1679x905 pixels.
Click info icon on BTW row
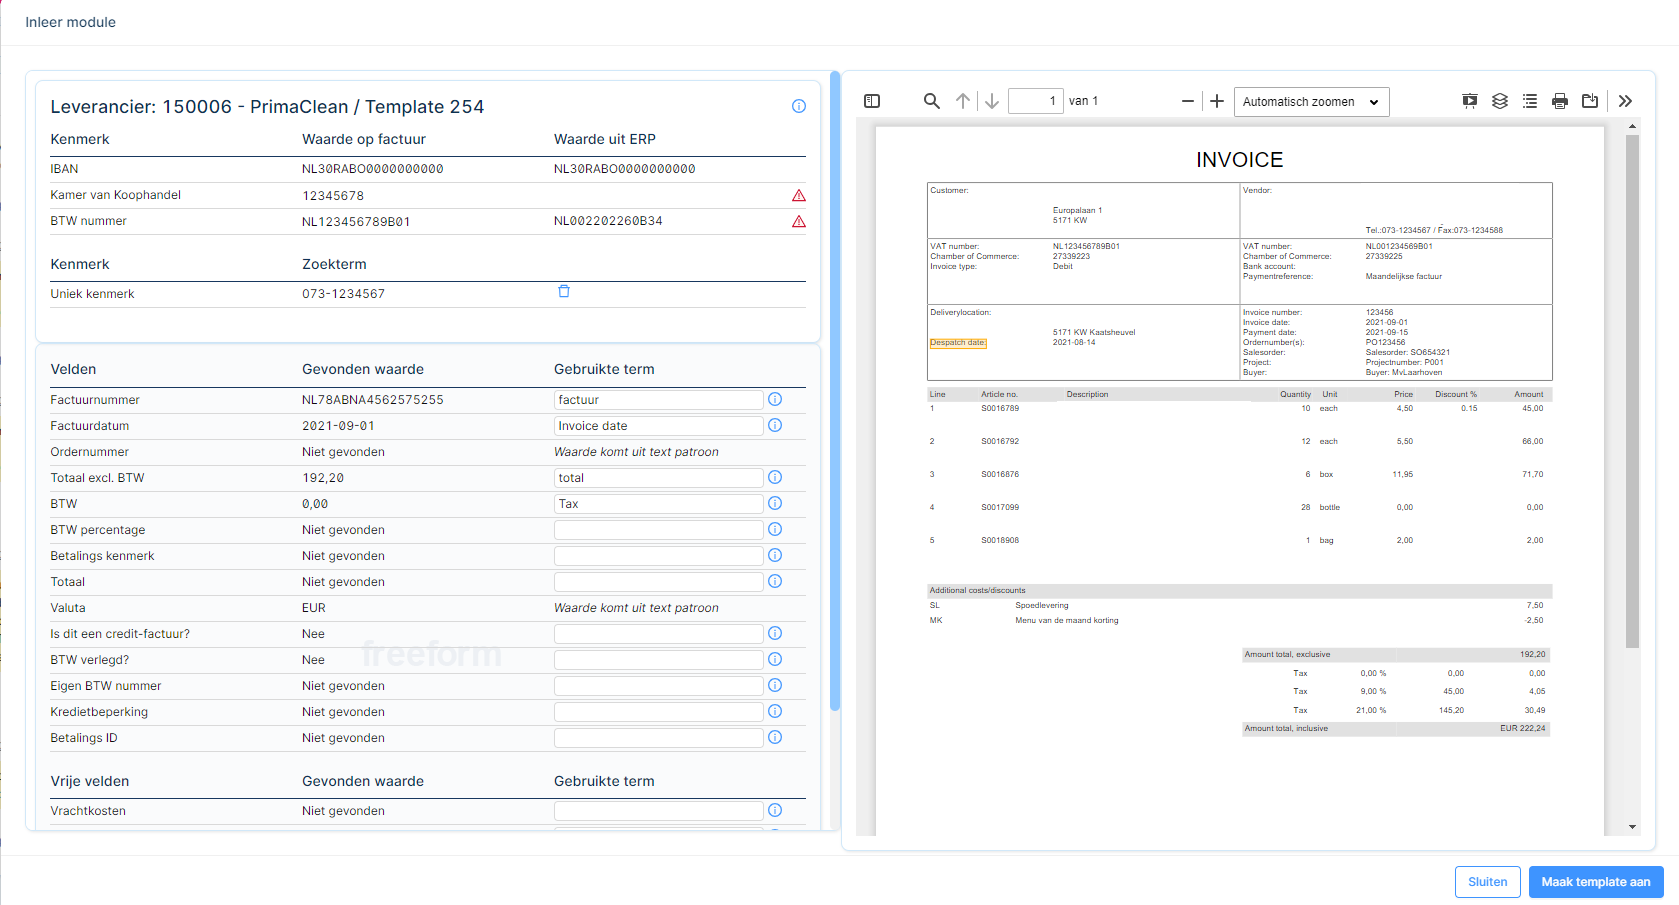775,503
